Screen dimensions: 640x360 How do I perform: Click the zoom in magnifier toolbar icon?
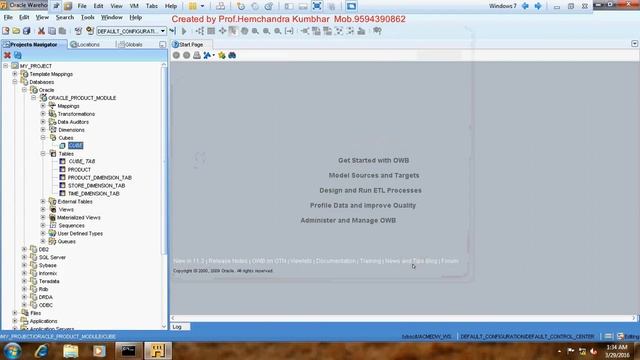(256, 31)
